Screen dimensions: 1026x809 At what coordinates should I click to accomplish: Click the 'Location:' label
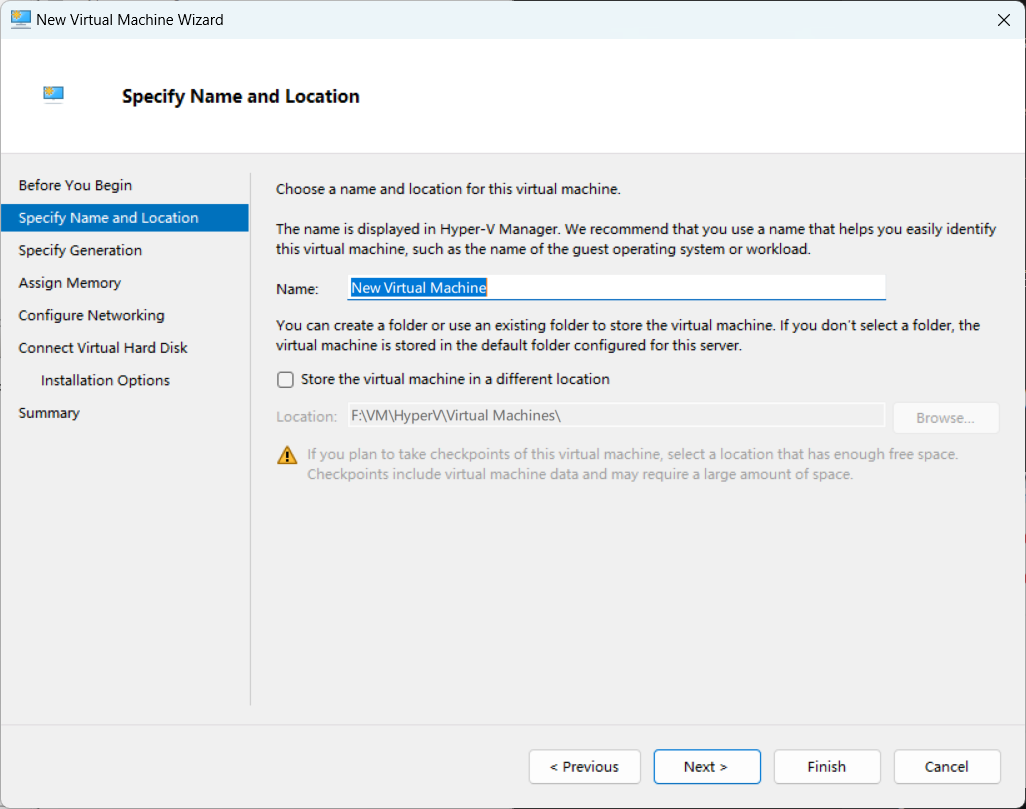pos(306,416)
